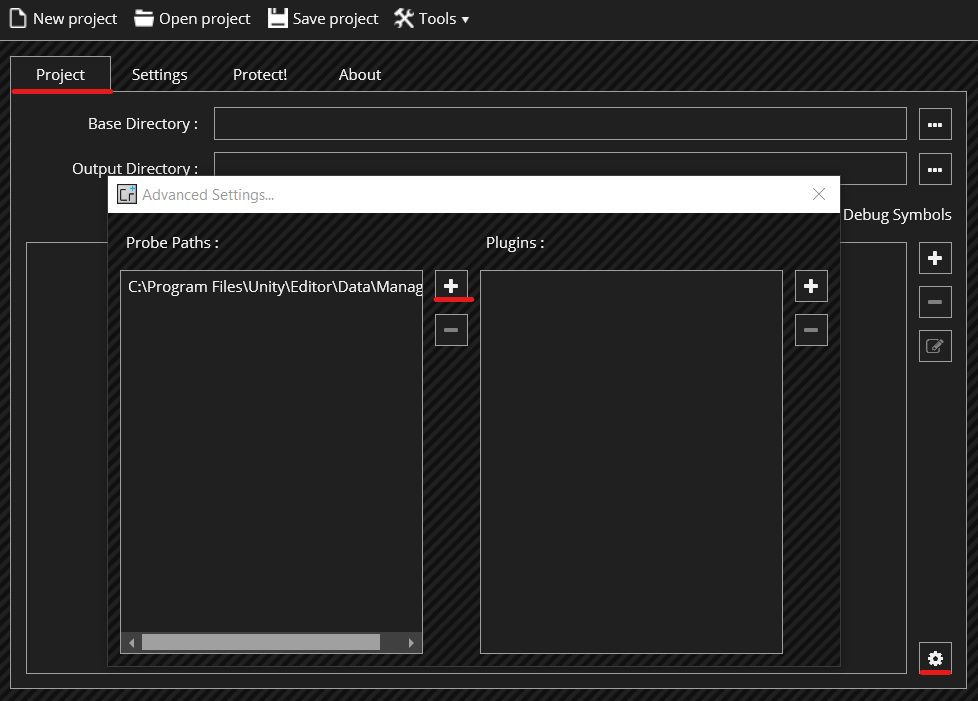Viewport: 978px width, 701px height.
Task: Click the Probe Paths horizontal scrollbar thumb
Action: (x=261, y=642)
